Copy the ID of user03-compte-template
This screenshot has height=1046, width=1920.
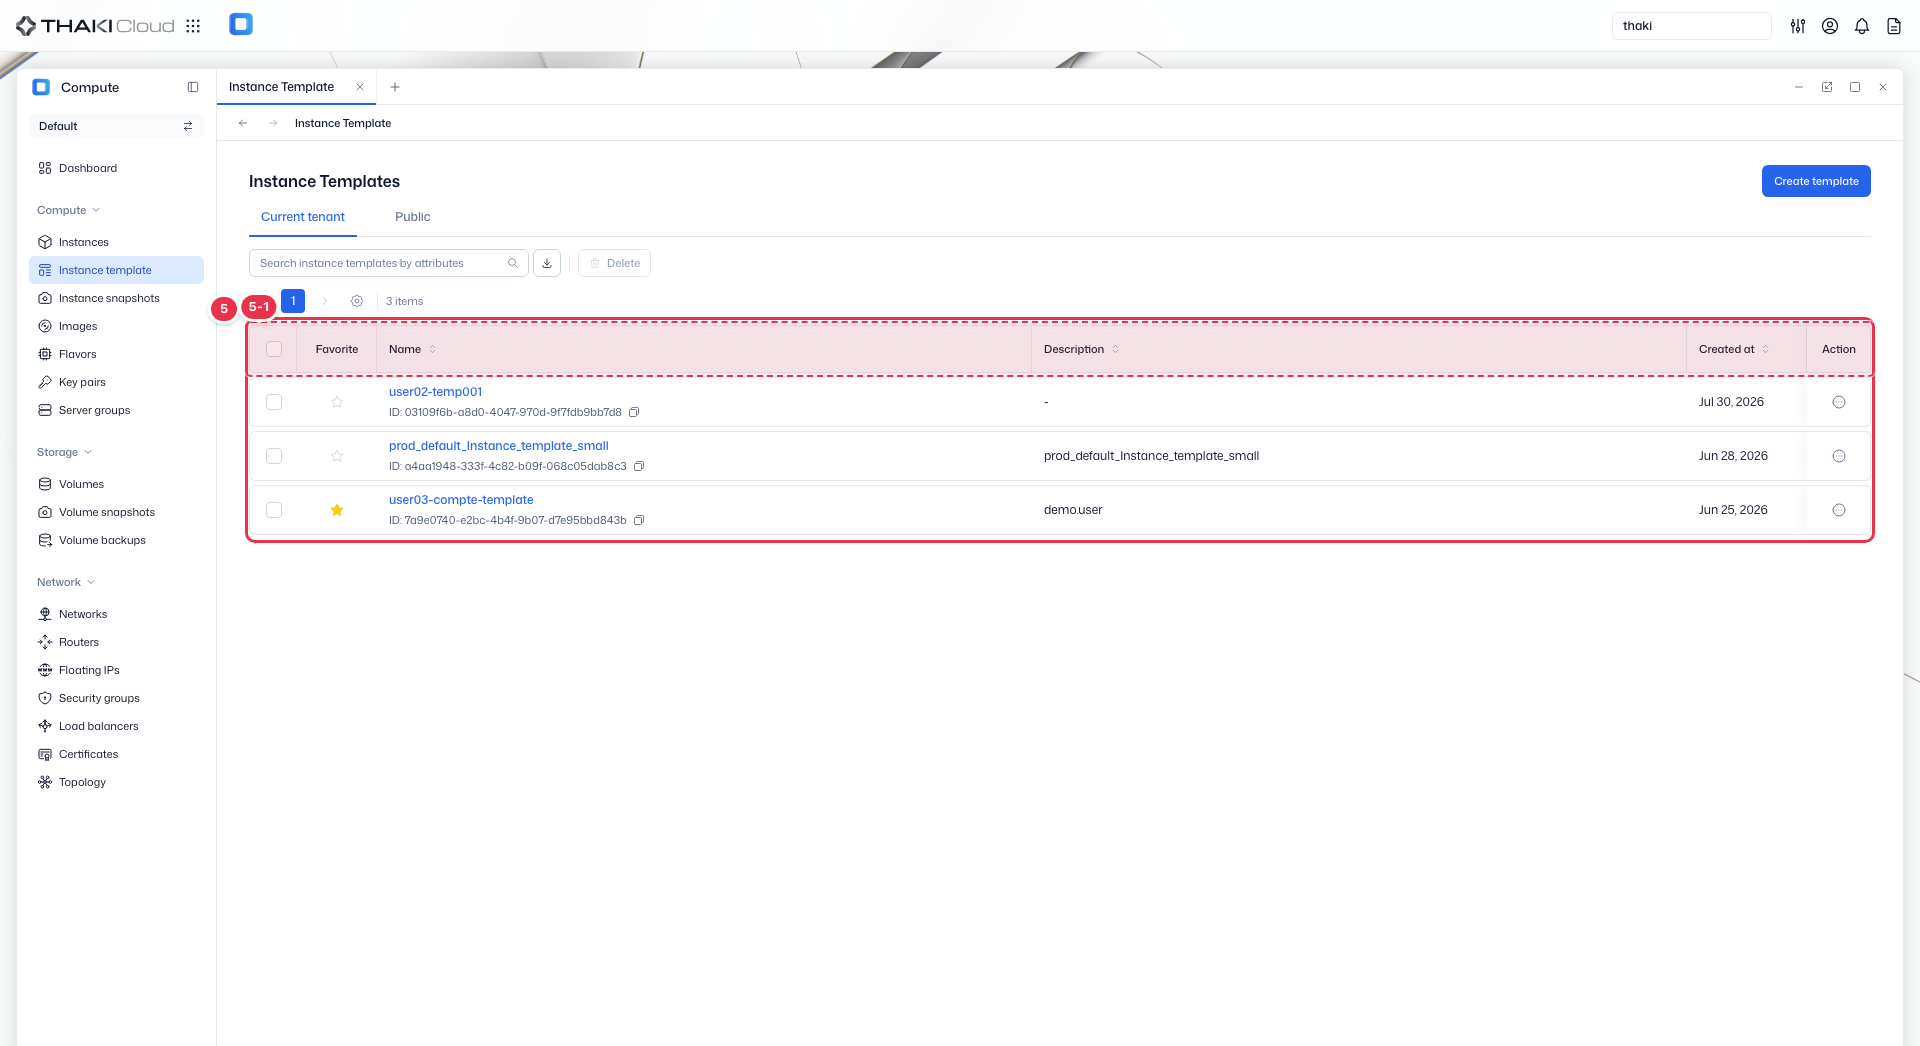click(639, 520)
